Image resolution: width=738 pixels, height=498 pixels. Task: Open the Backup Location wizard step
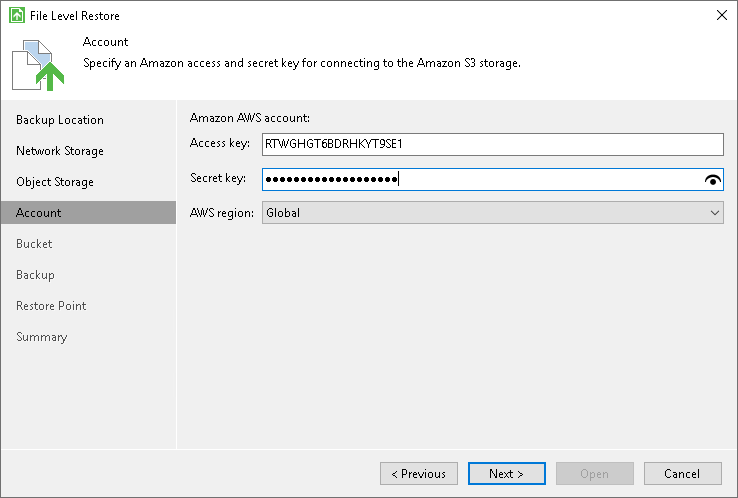[60, 120]
